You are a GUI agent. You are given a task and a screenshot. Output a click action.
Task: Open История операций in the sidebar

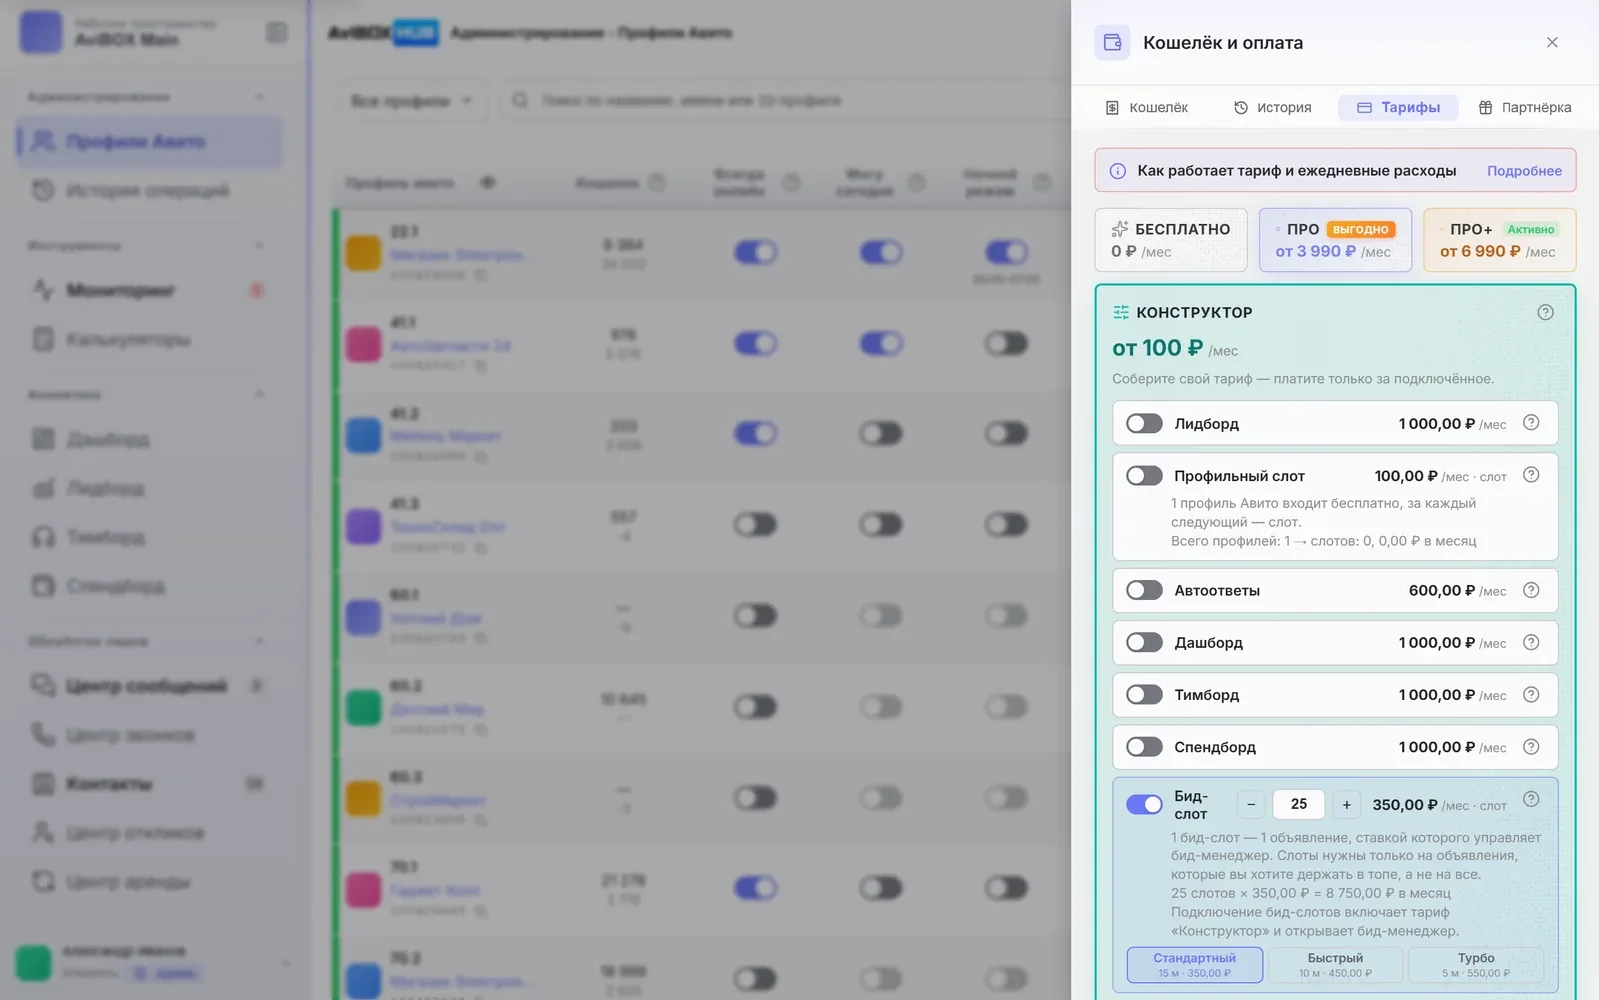pyautogui.click(x=149, y=190)
